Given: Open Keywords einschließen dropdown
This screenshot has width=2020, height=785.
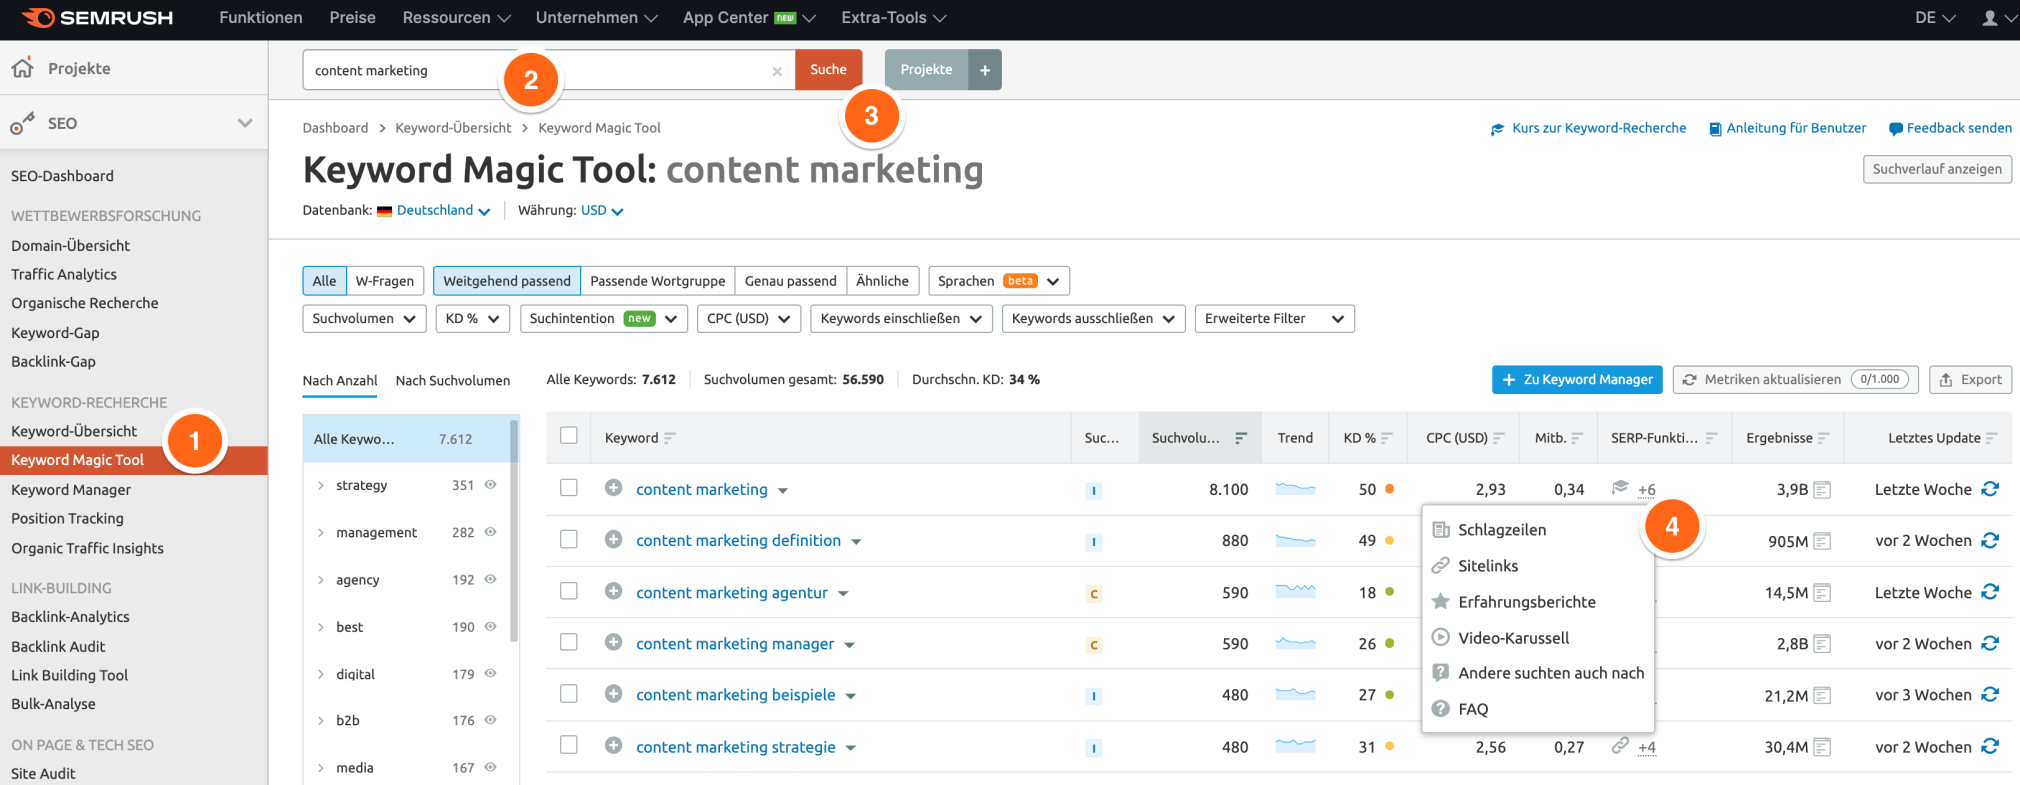Looking at the screenshot, I should 901,319.
